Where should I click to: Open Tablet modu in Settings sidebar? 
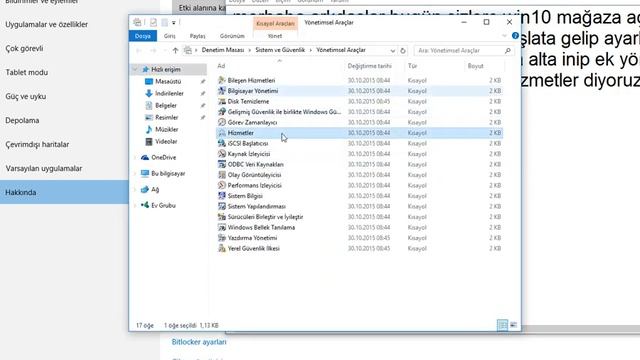[x=27, y=72]
